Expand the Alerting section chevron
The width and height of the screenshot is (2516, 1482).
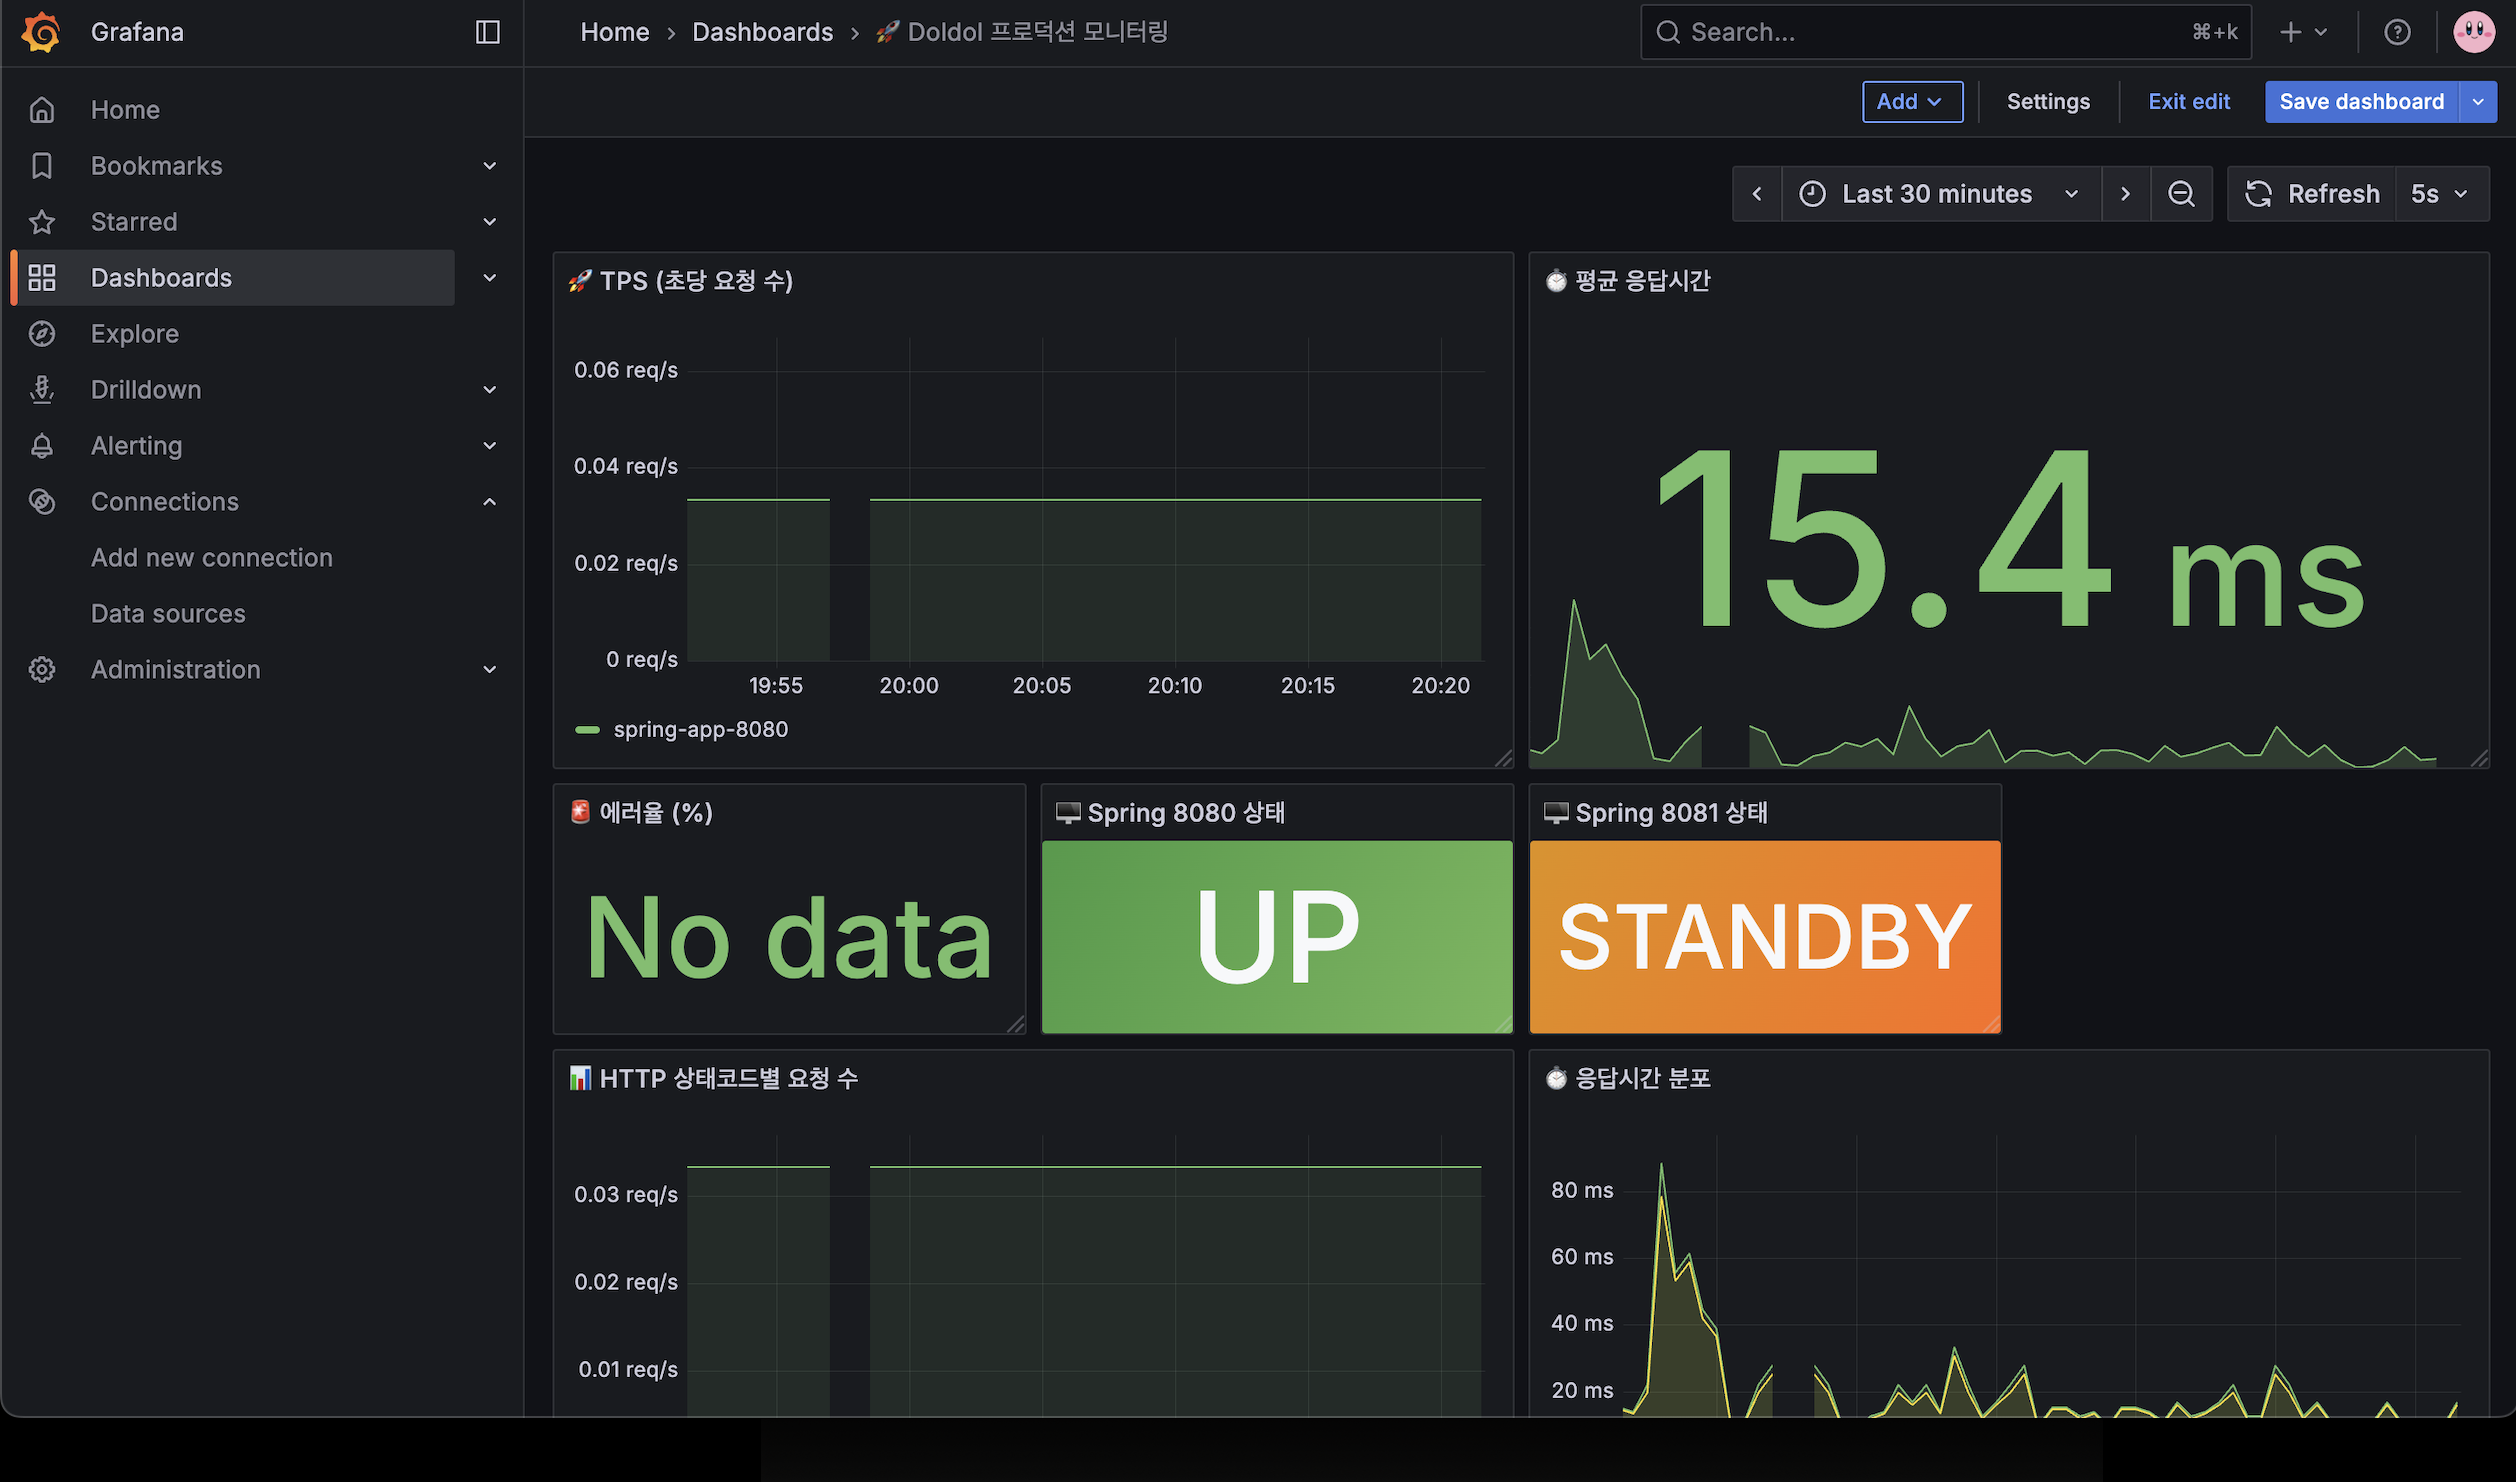(x=489, y=446)
